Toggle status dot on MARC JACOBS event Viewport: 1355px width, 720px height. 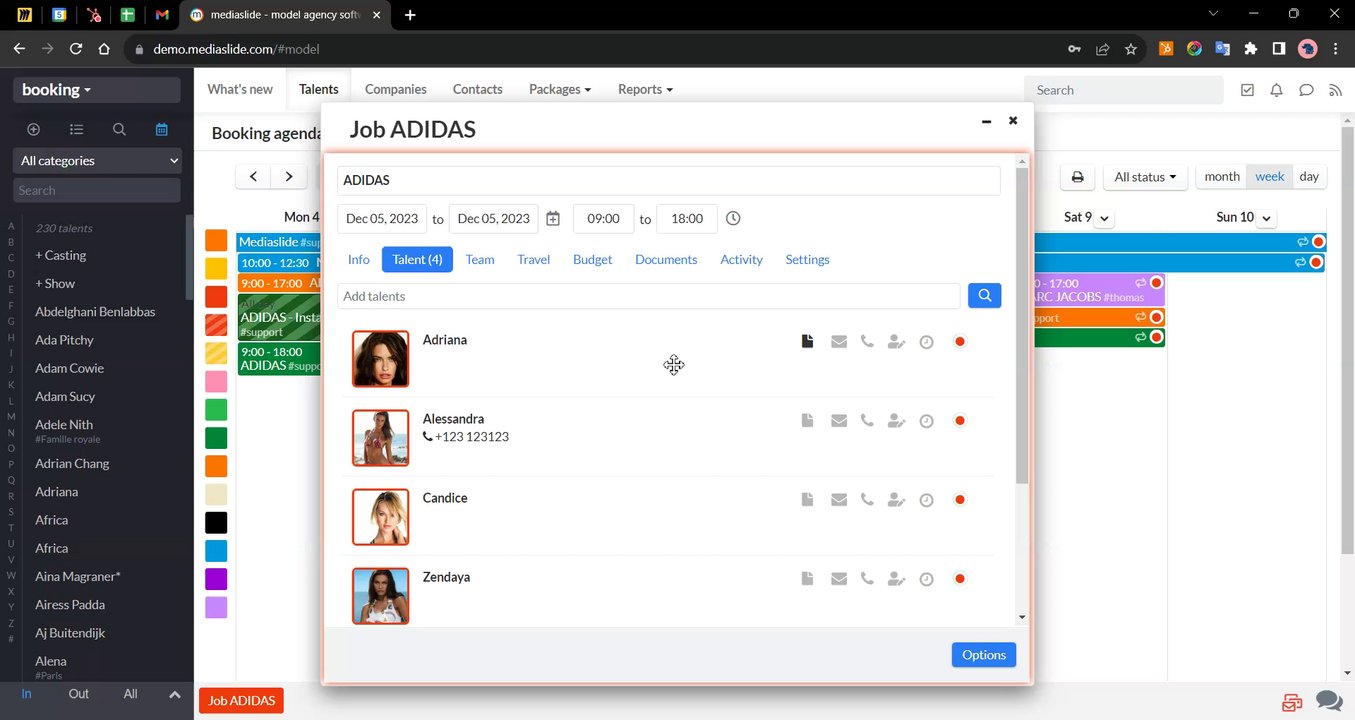pyautogui.click(x=1156, y=283)
